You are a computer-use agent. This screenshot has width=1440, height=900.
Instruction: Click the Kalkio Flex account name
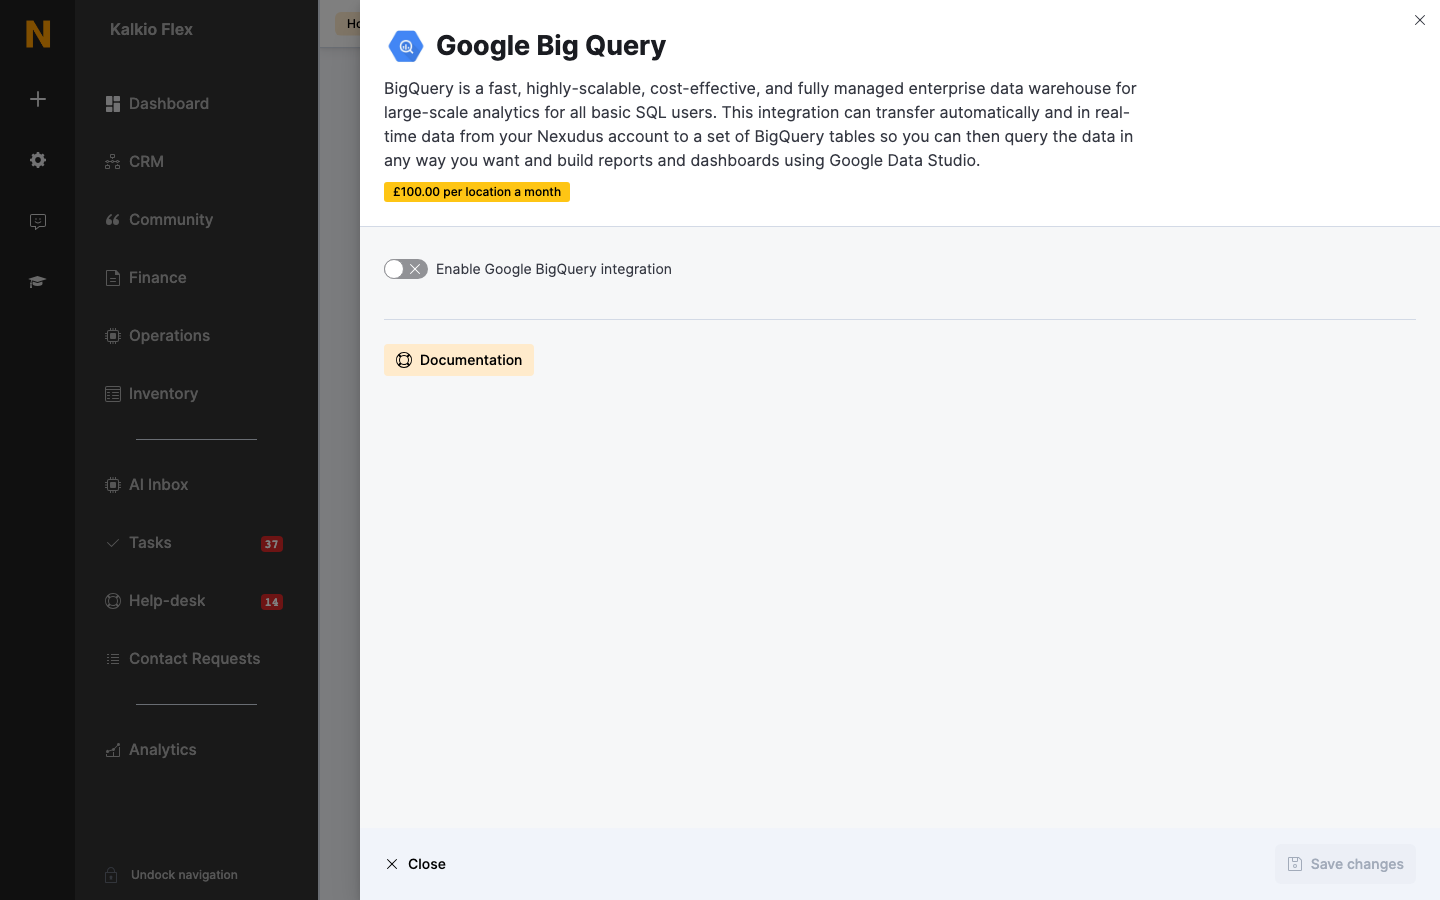[x=151, y=30]
